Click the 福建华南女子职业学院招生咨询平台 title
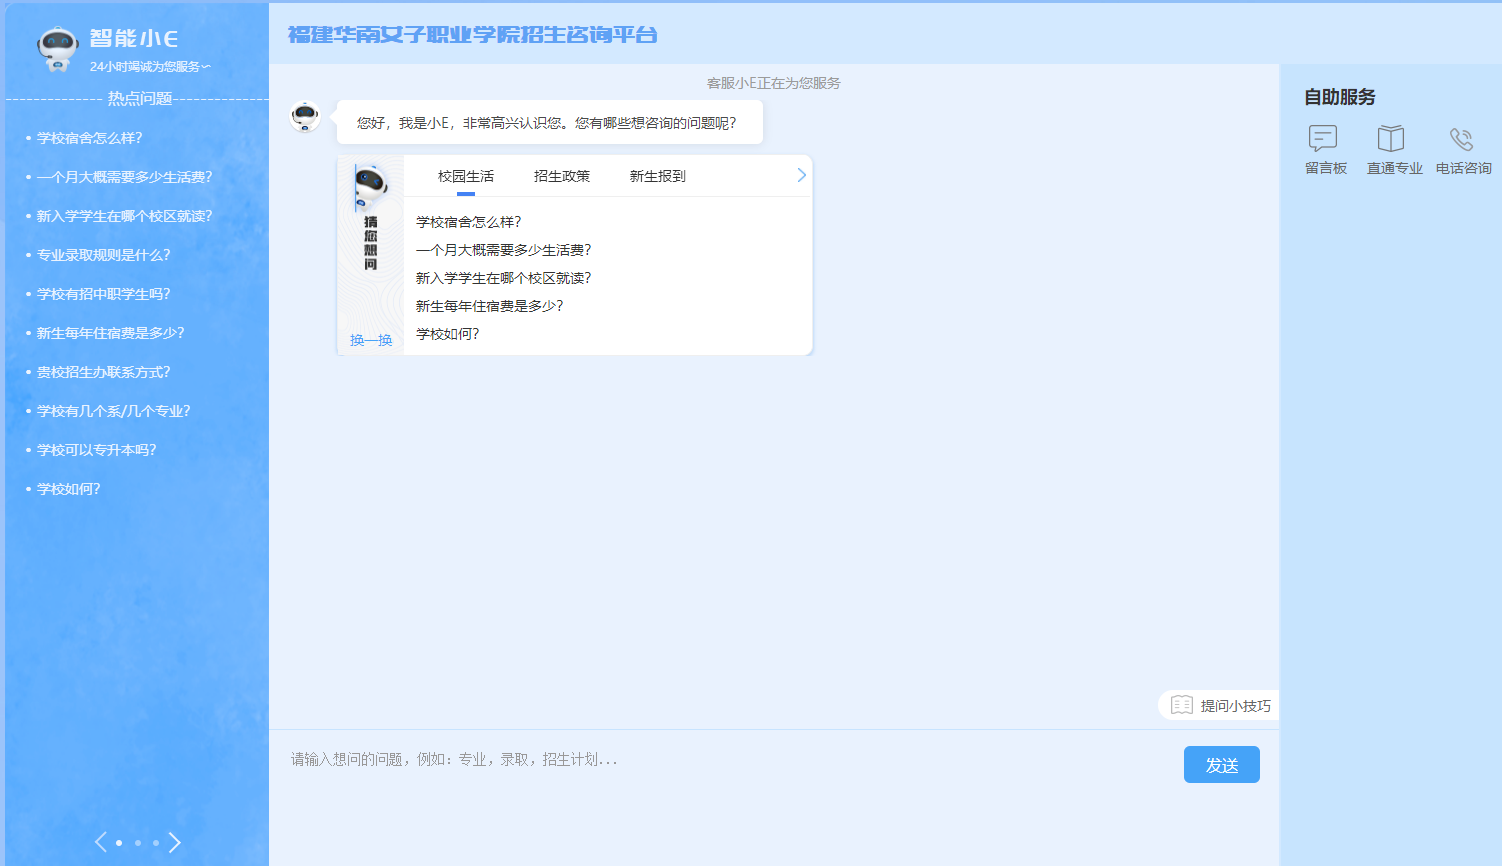 (x=473, y=35)
